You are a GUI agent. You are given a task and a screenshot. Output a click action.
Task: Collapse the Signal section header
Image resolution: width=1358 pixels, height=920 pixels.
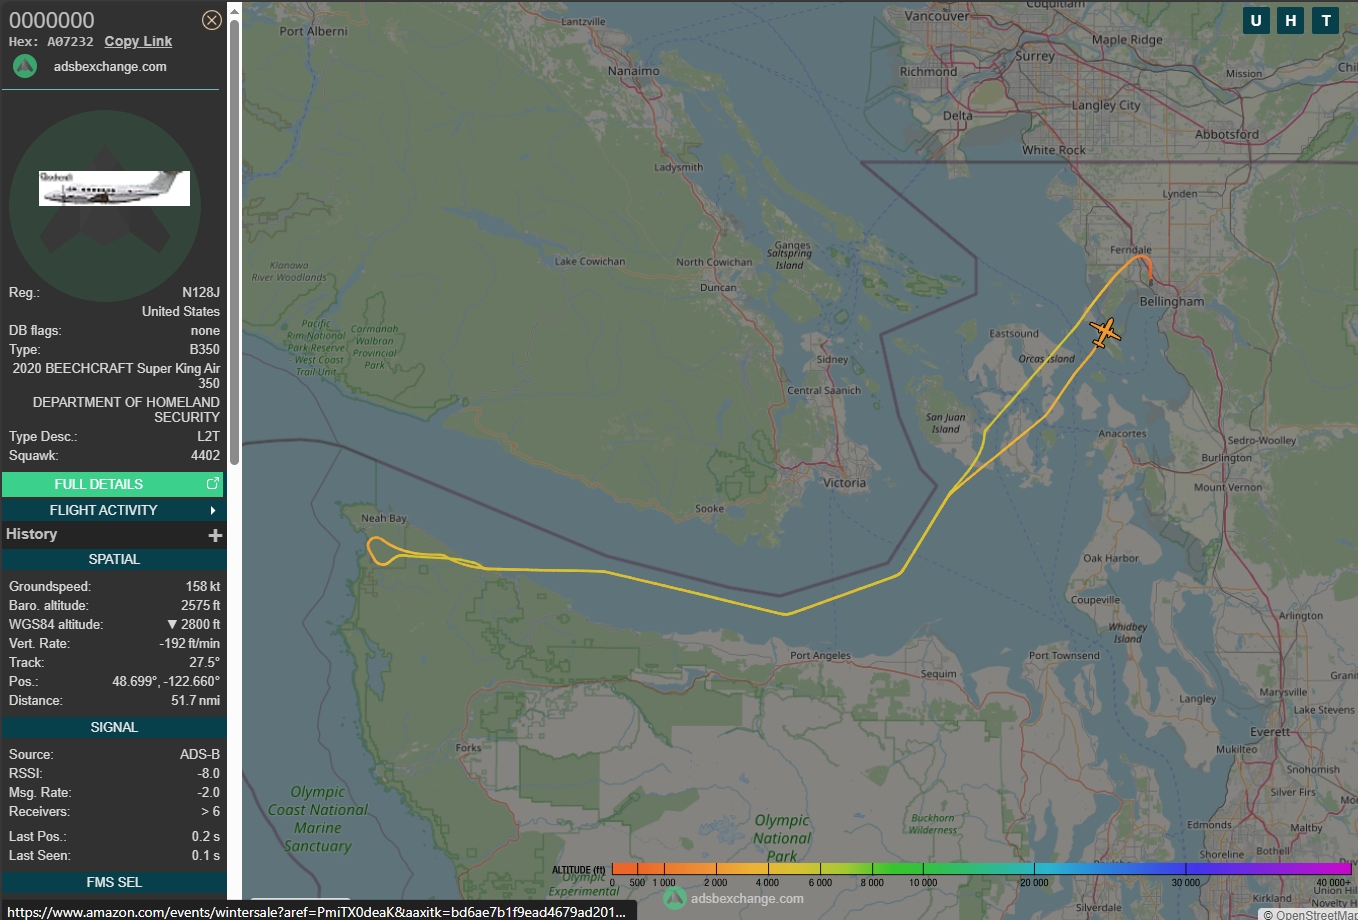pyautogui.click(x=114, y=727)
